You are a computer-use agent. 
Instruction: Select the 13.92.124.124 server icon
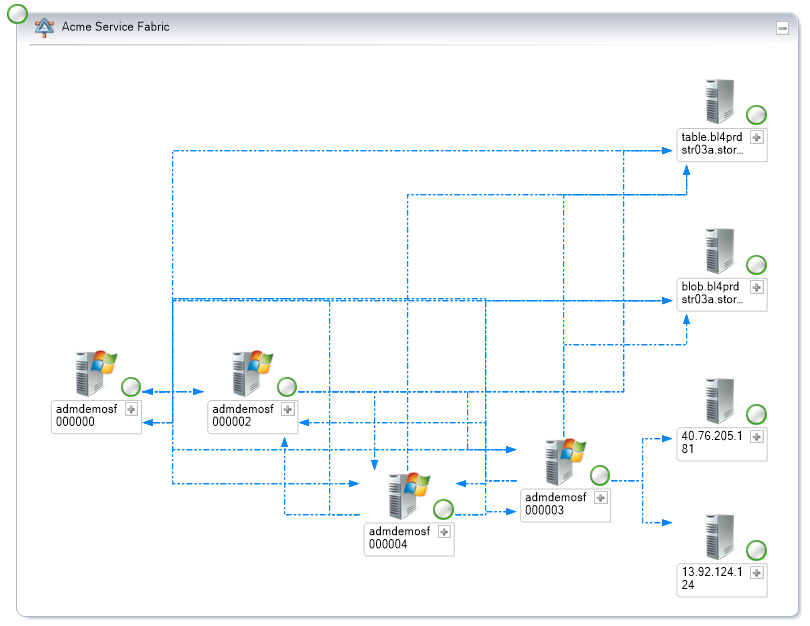pos(718,535)
